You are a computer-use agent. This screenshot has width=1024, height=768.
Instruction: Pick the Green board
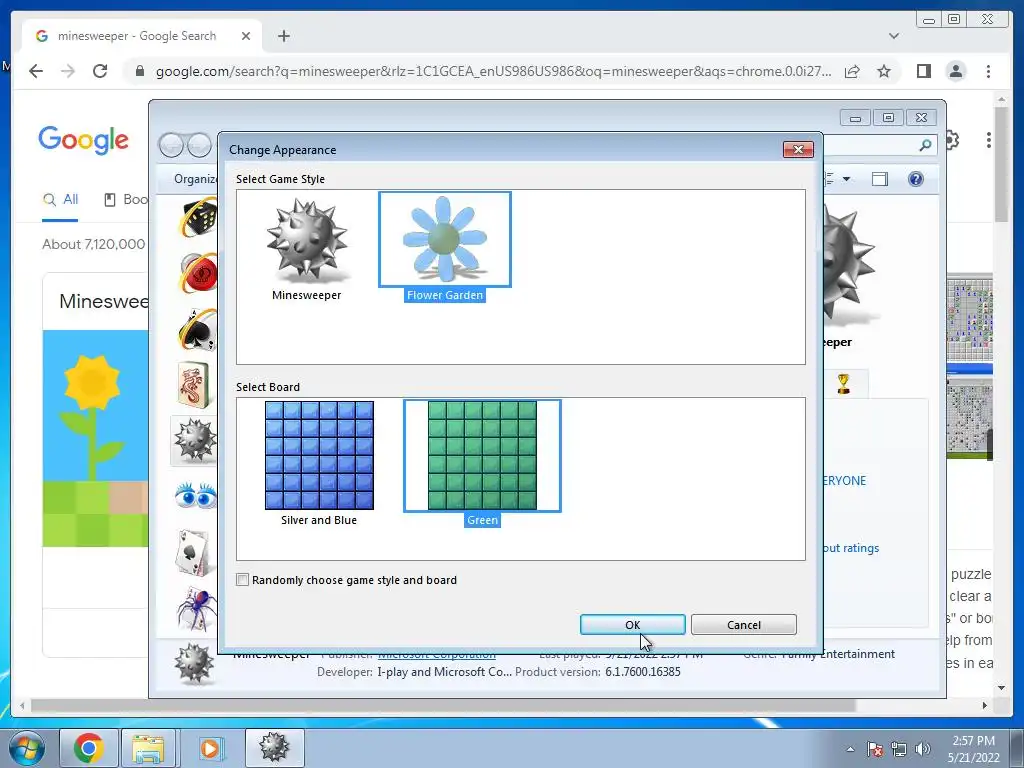482,463
